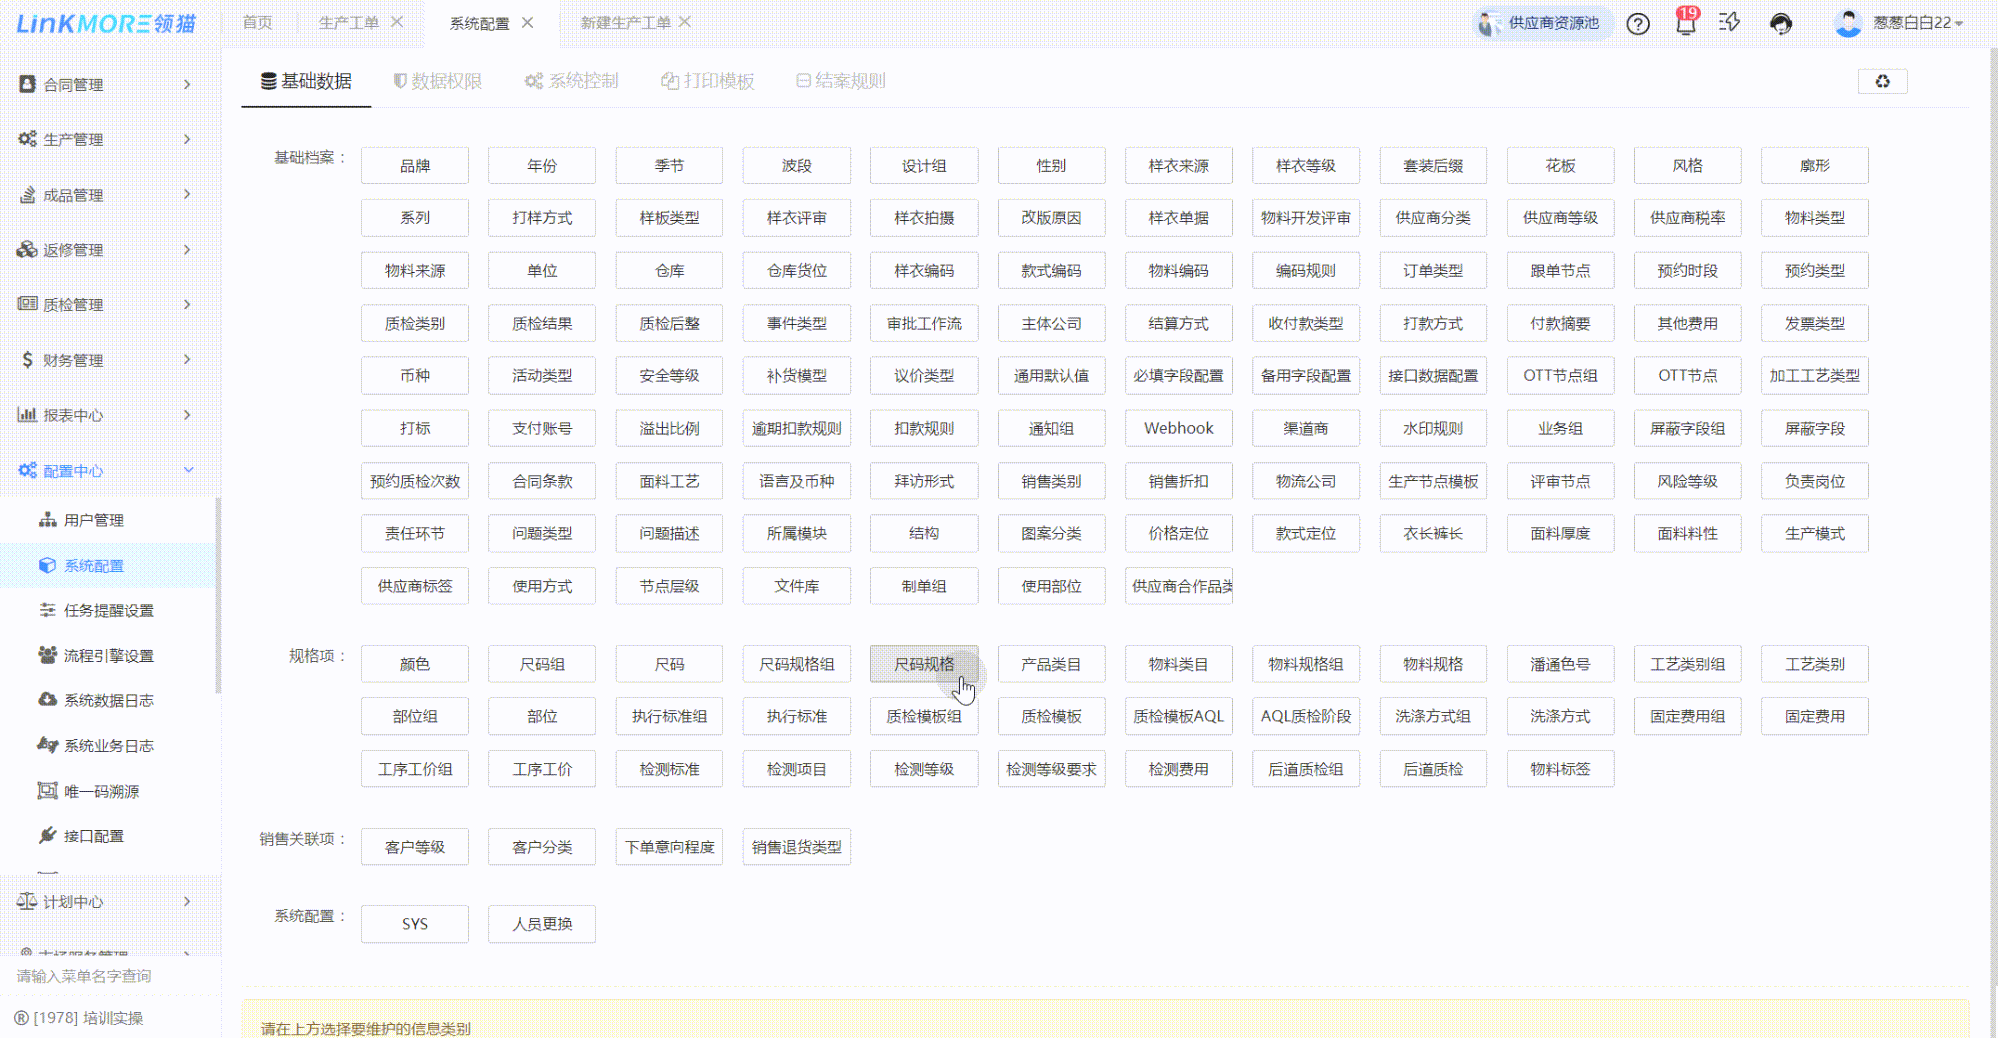Switch to the 打印模板 tab
Viewport: 1998px width, 1038px height.
708,81
